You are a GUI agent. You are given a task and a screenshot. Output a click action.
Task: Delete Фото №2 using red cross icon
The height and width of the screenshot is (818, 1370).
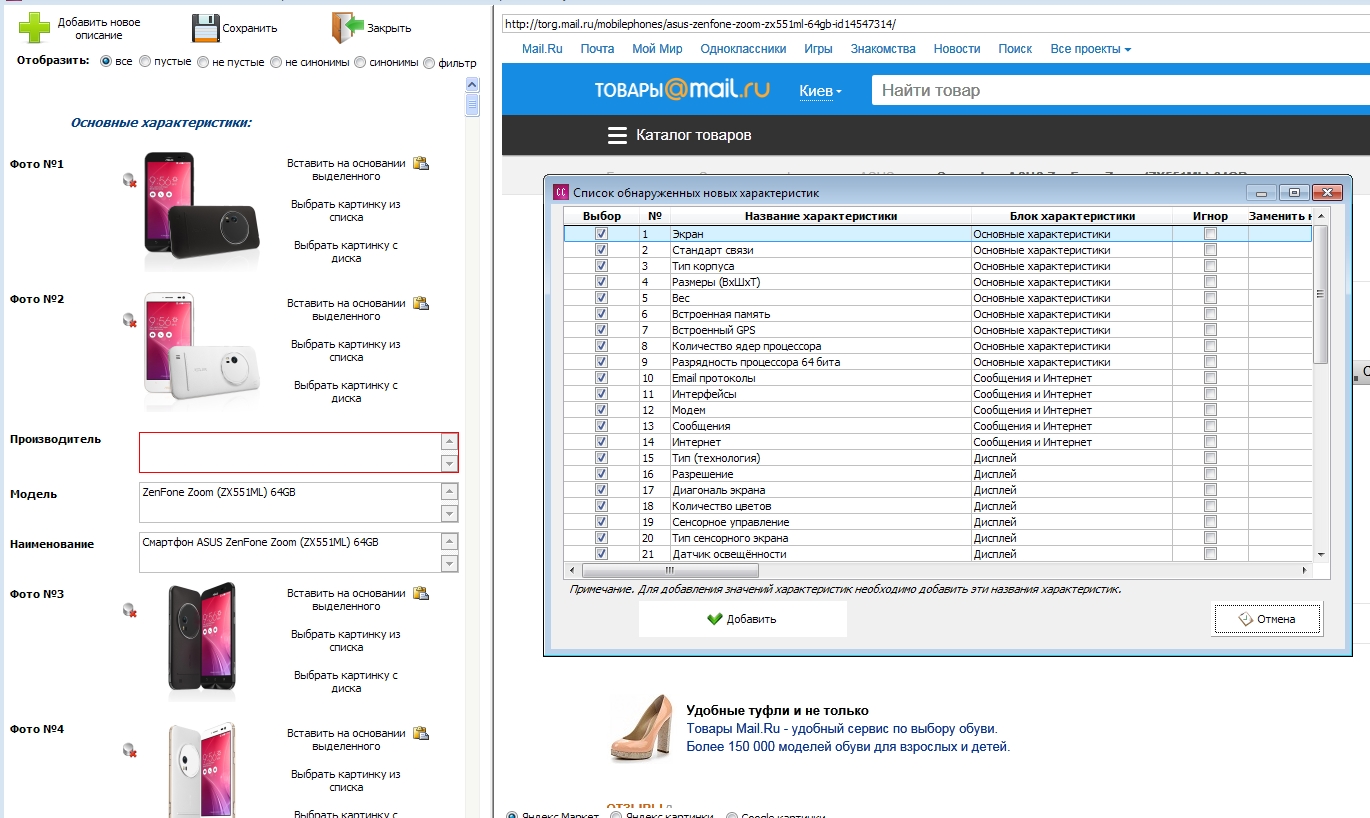point(129,320)
